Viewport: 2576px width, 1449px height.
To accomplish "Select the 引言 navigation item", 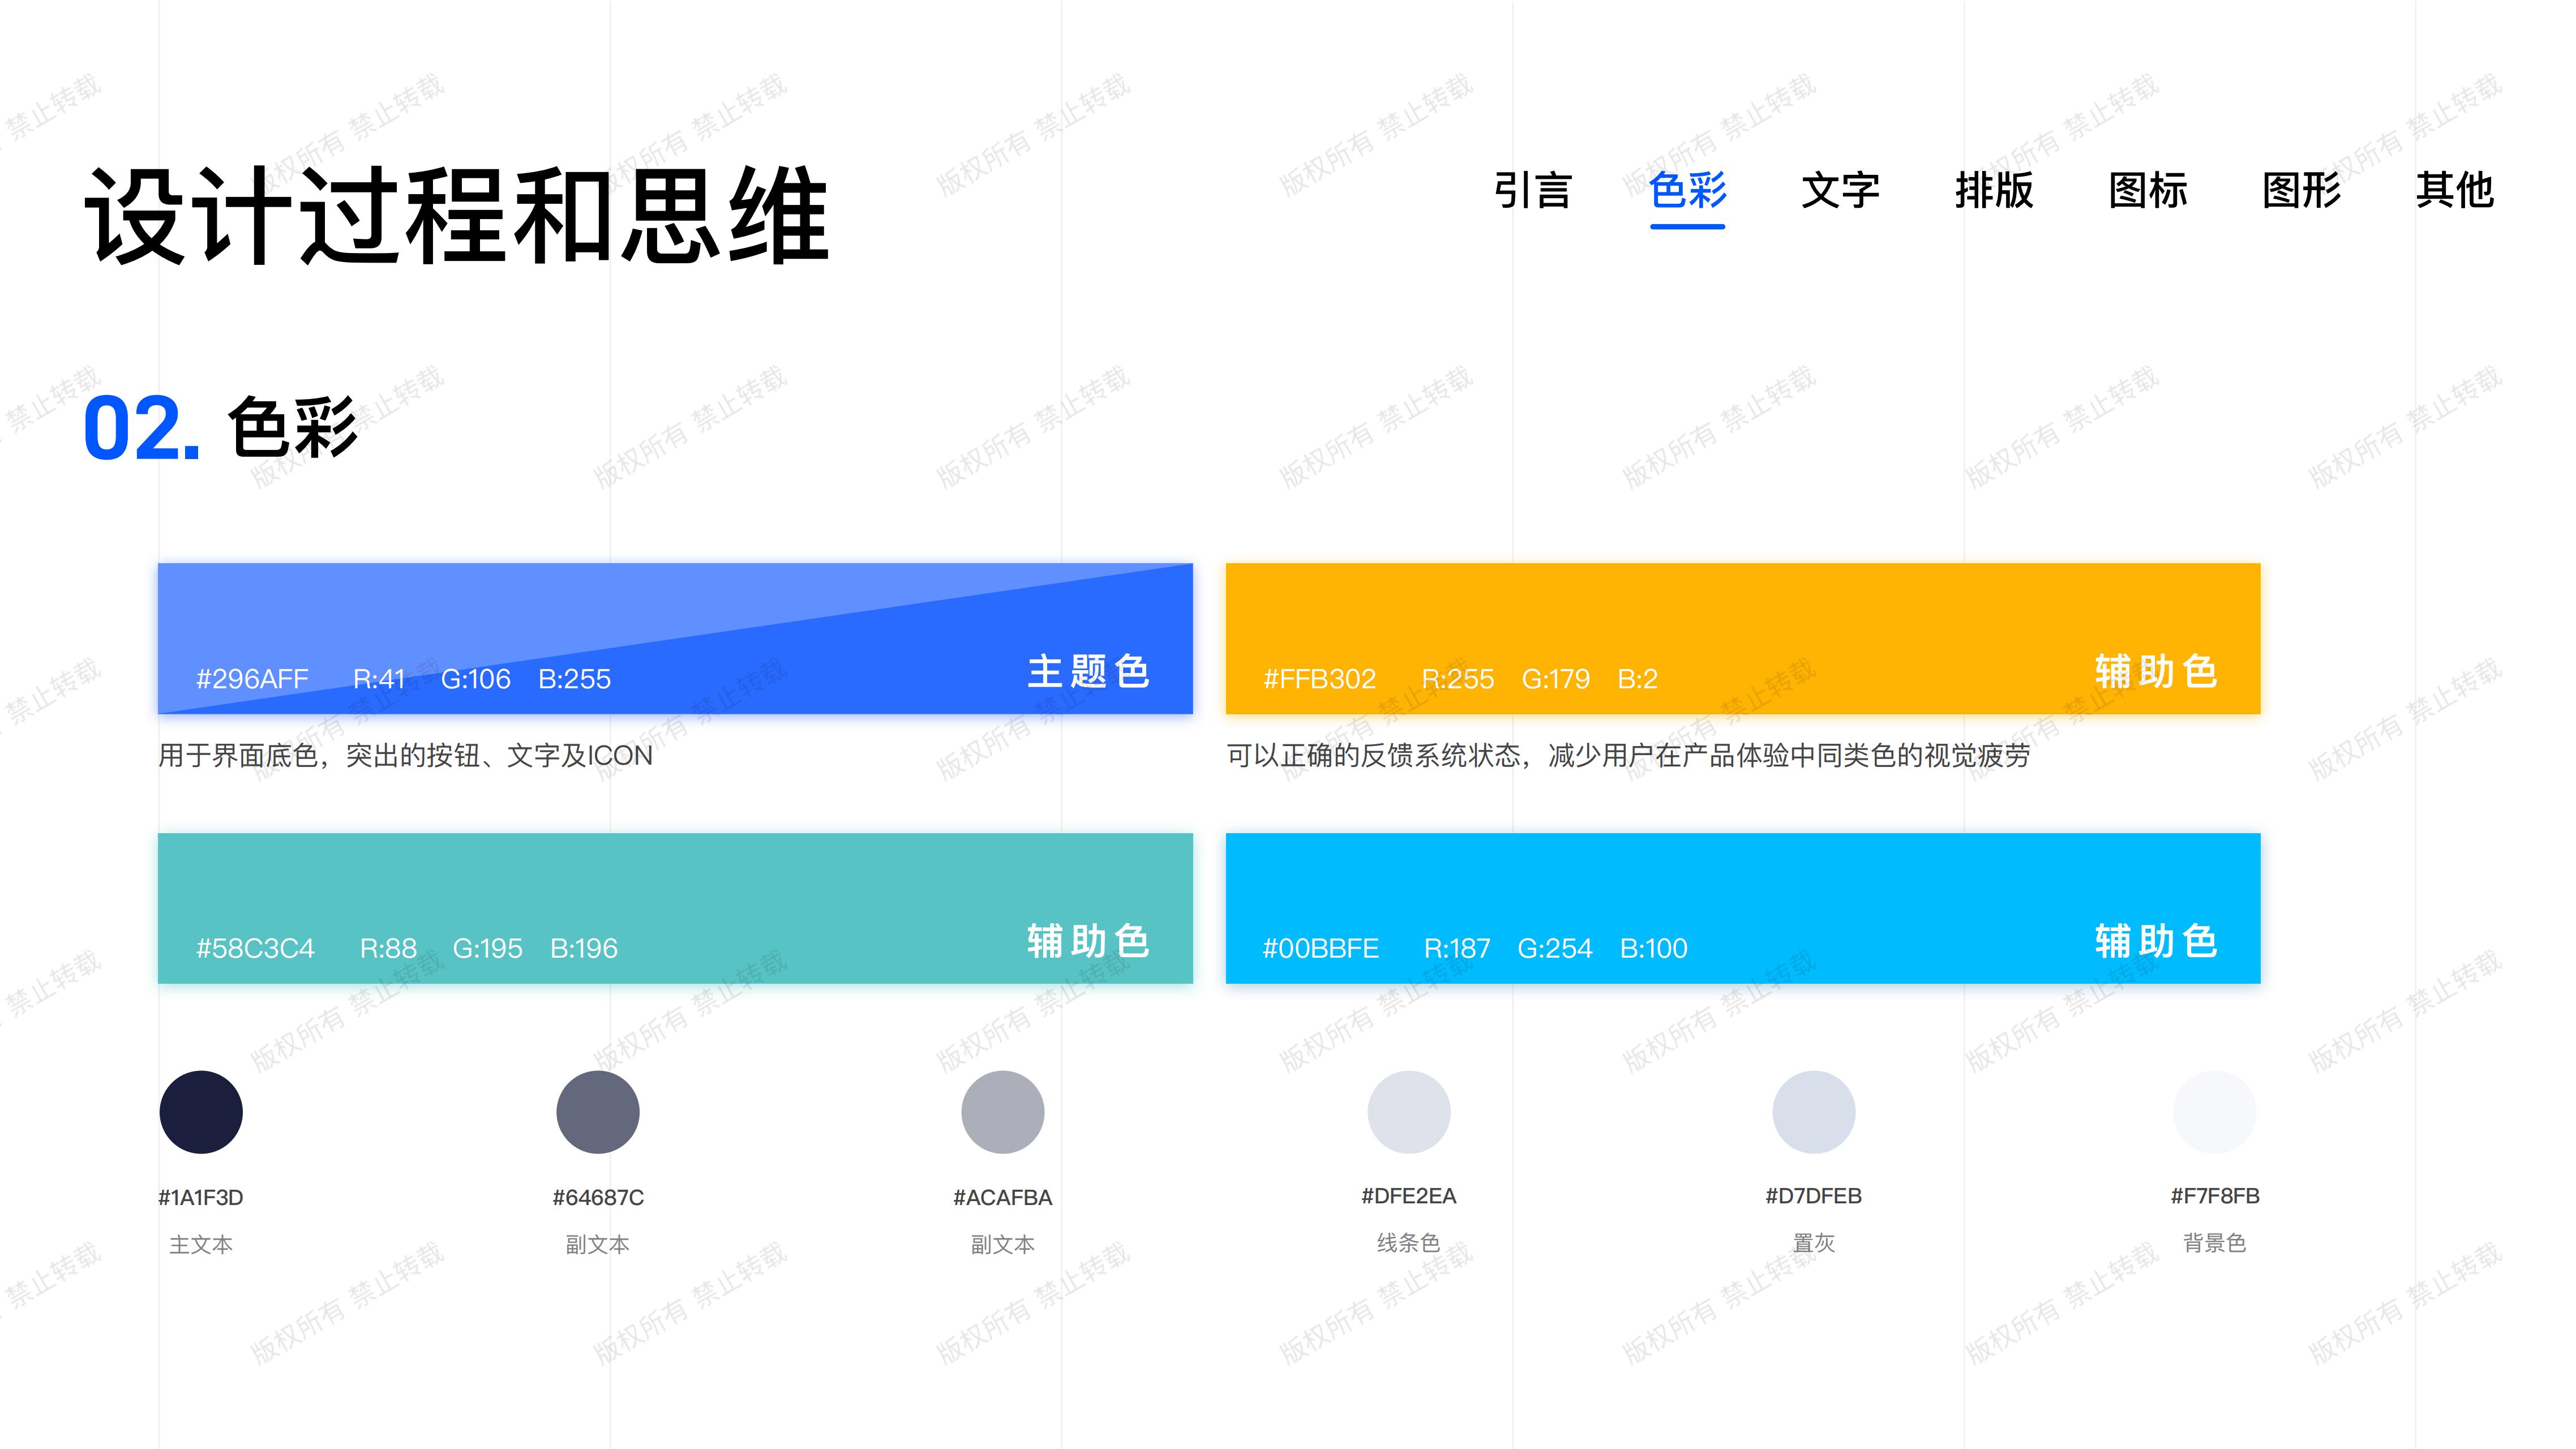I will 1532,191.
